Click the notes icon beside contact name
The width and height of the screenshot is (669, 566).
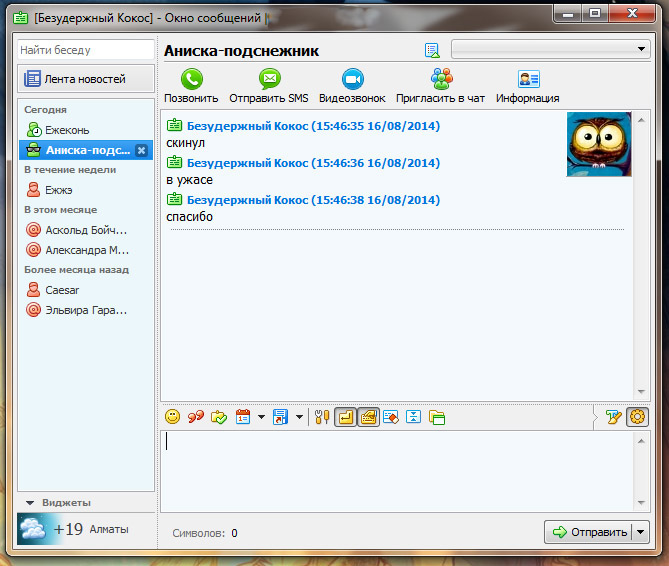tap(432, 50)
